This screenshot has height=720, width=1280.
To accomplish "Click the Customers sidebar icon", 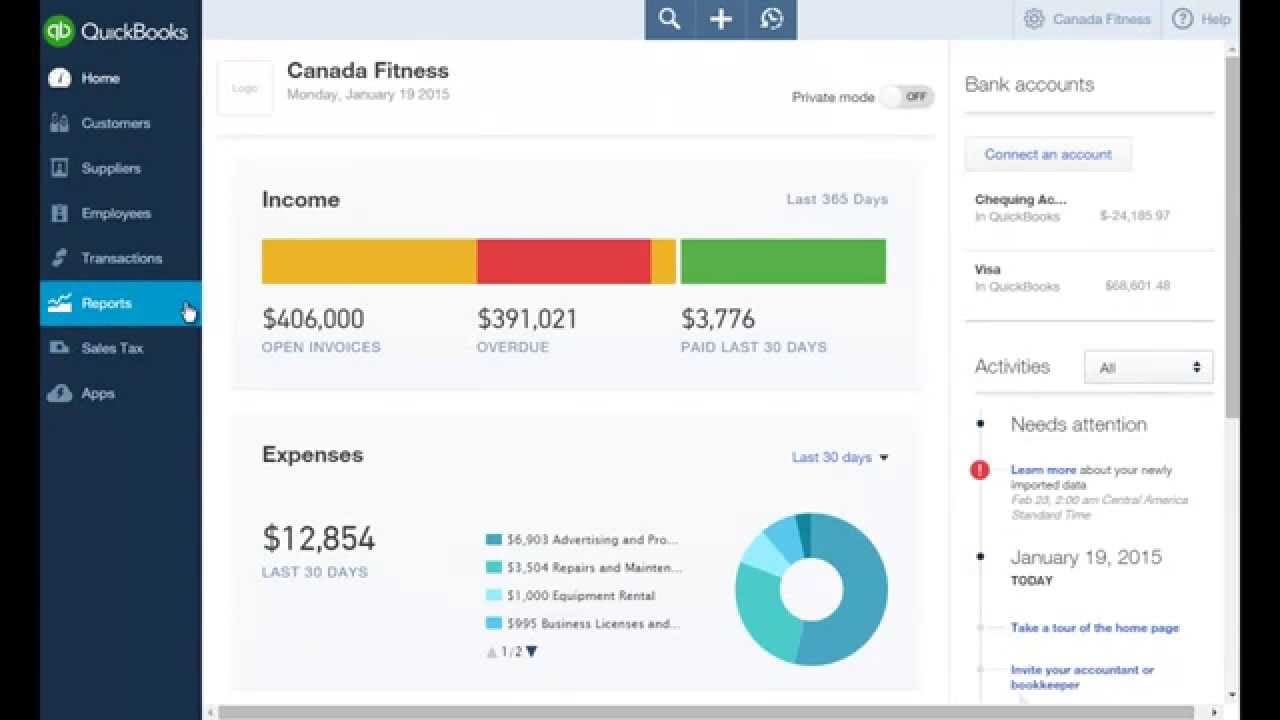I will (x=60, y=123).
